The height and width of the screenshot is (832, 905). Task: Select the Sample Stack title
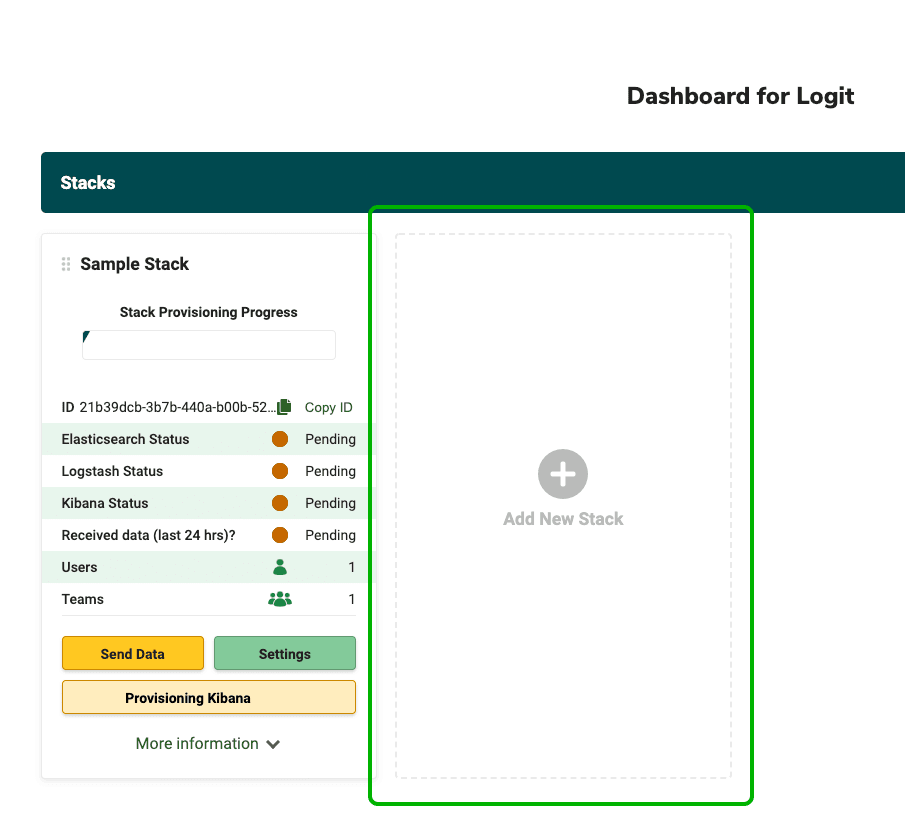coord(135,264)
